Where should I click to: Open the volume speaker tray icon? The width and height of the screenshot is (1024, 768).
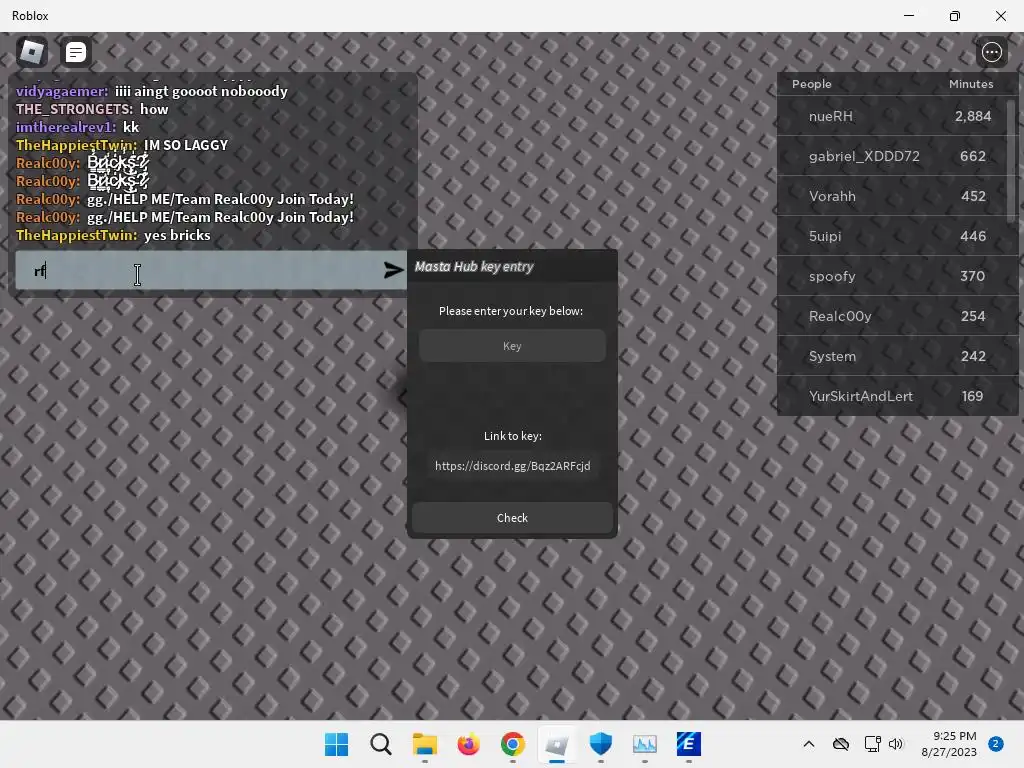(x=896, y=744)
